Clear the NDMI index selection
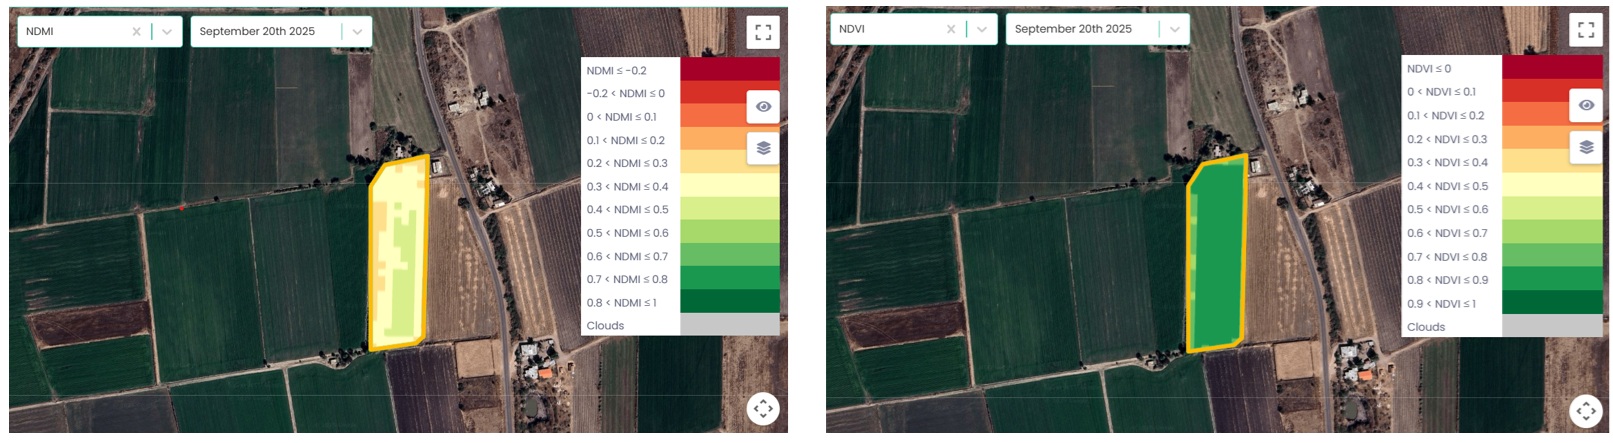The width and height of the screenshot is (1613, 443). (x=136, y=32)
